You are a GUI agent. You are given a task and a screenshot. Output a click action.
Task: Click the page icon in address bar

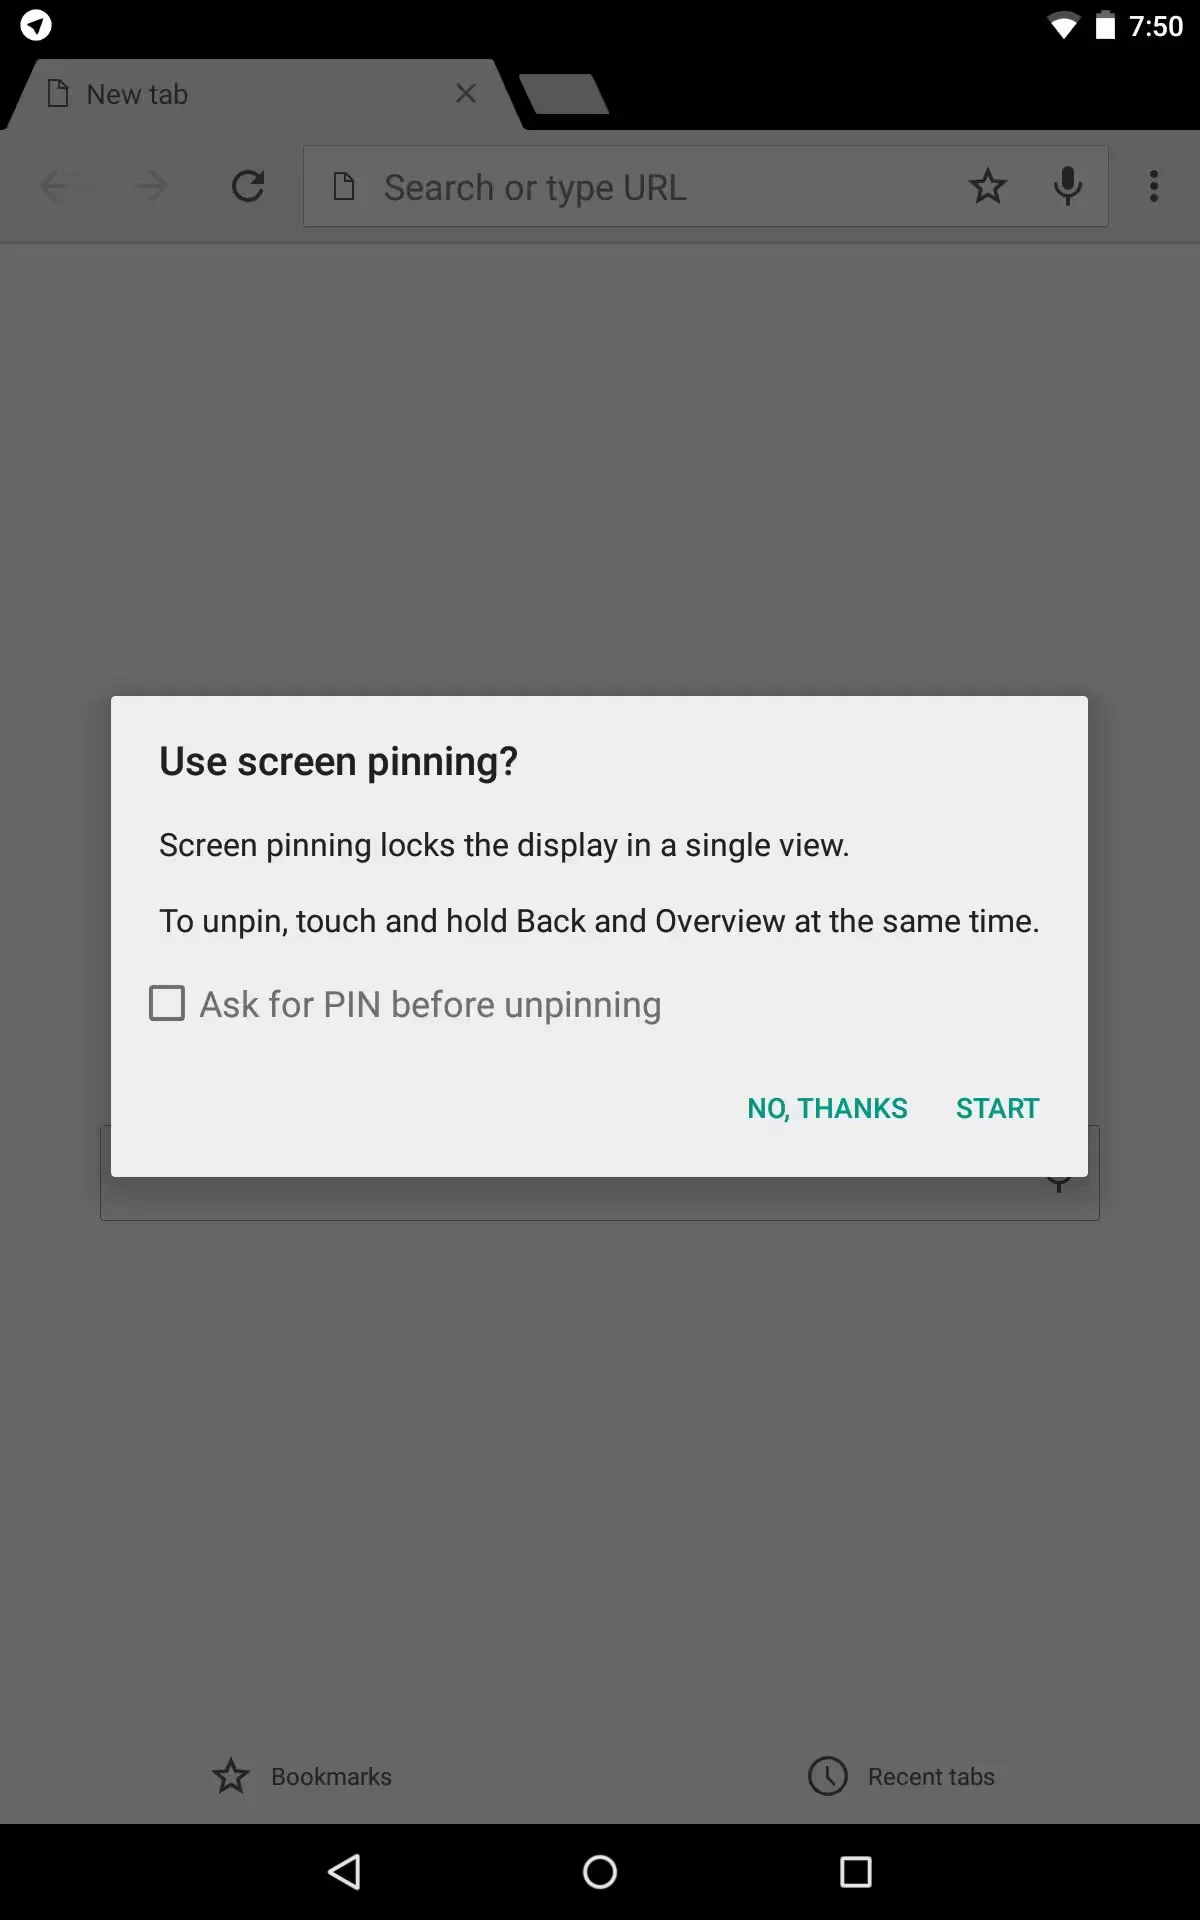pyautogui.click(x=343, y=186)
